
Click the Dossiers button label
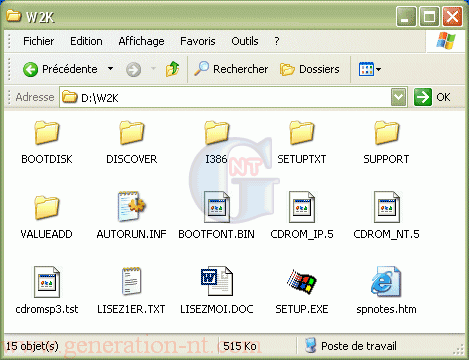pos(319,69)
